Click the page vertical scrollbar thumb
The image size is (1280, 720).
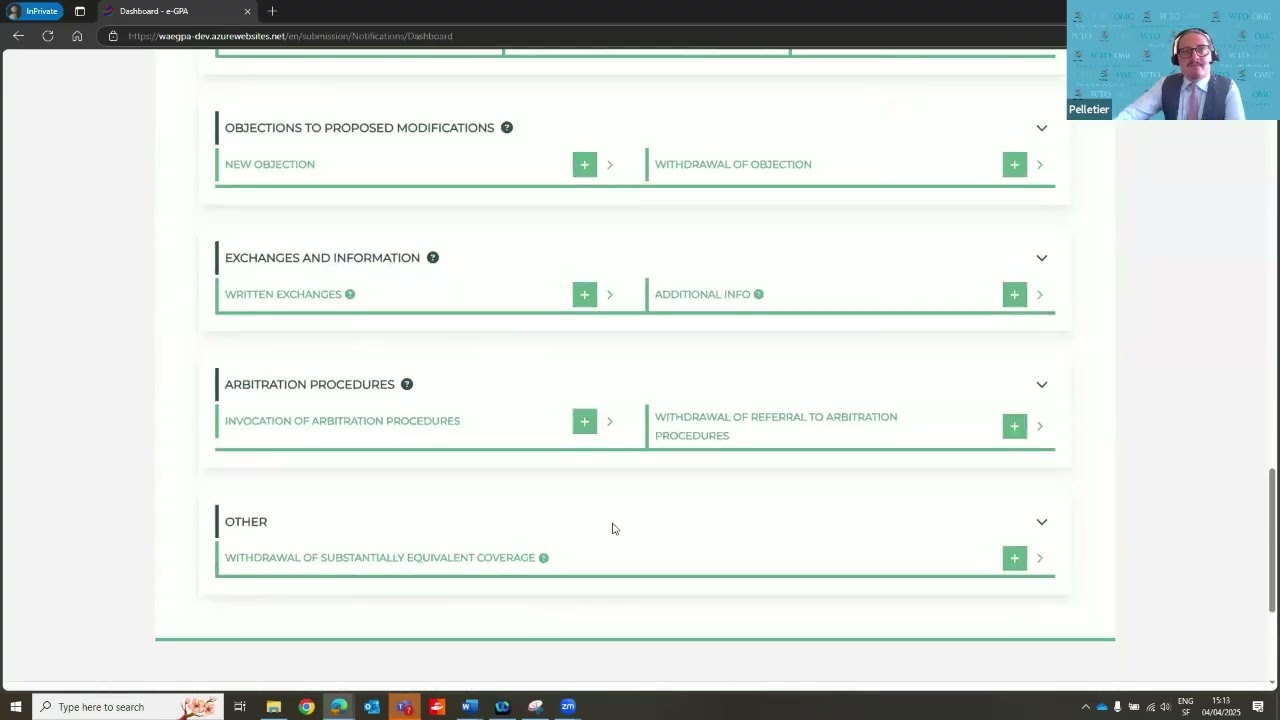1272,540
